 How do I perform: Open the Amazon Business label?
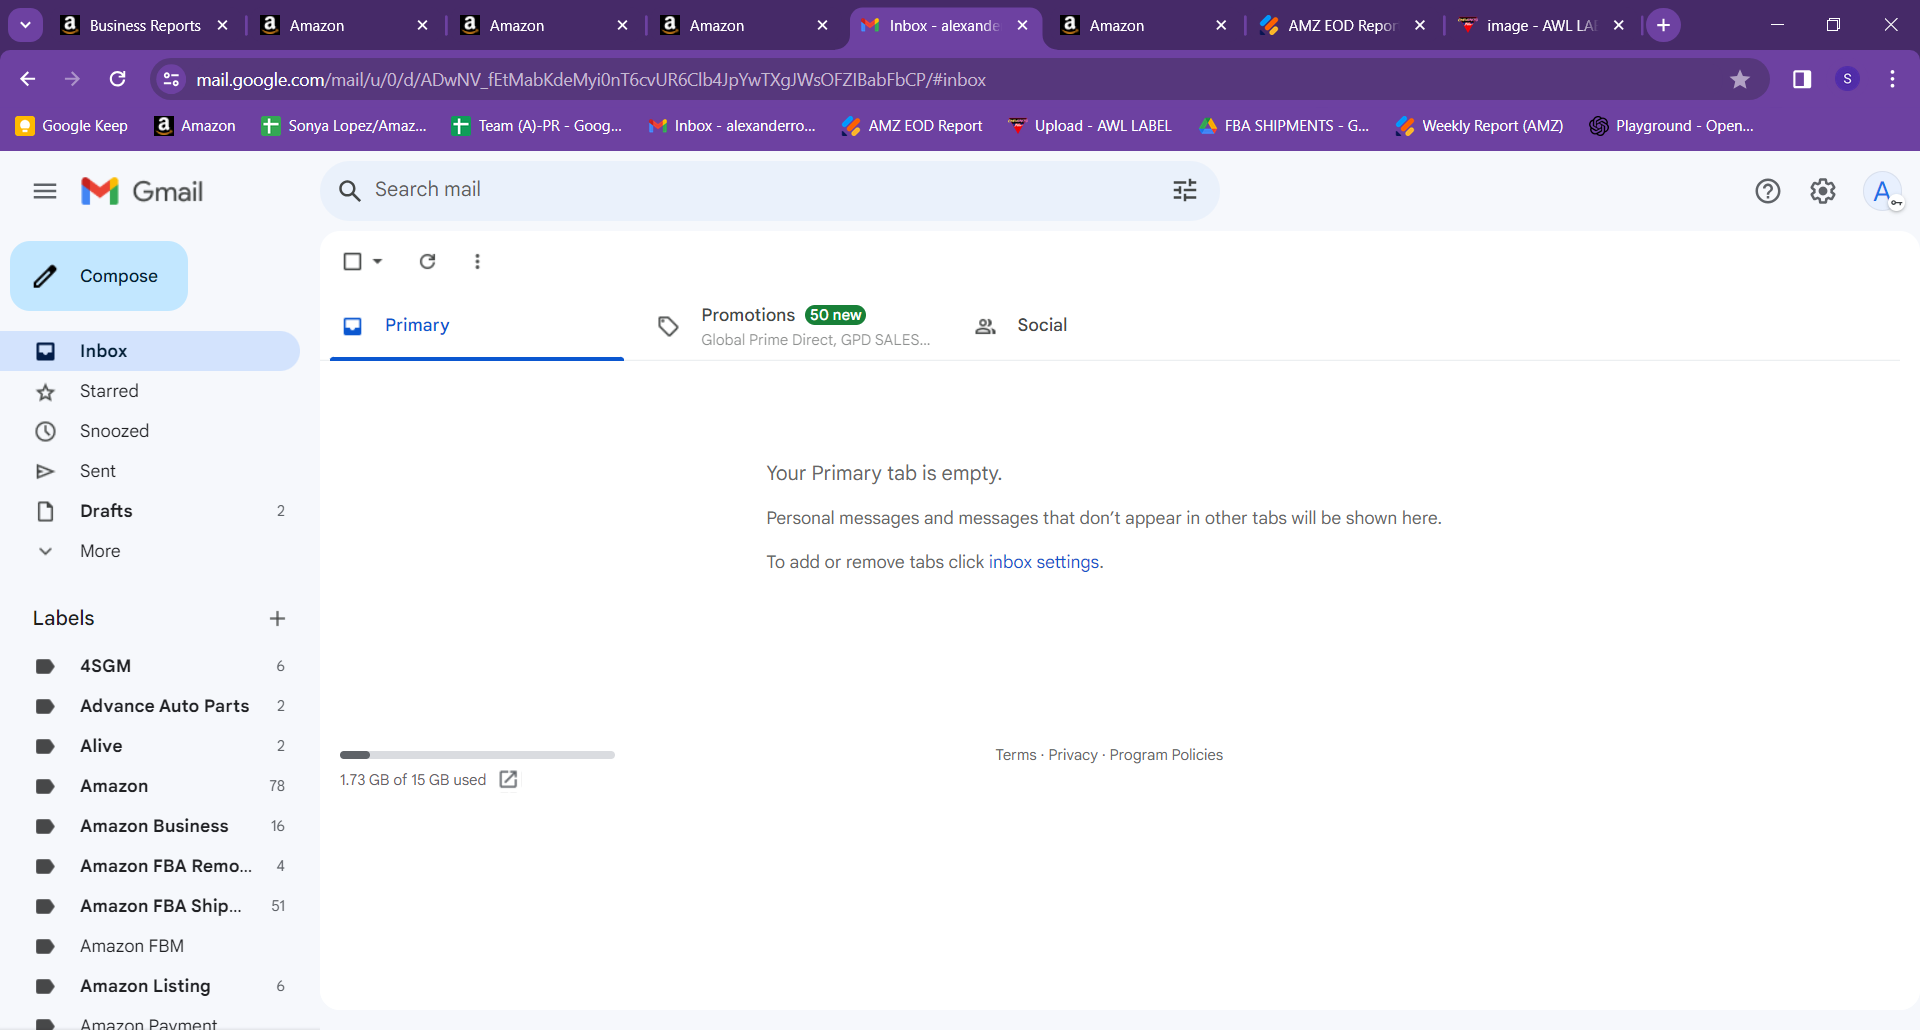[x=150, y=826]
